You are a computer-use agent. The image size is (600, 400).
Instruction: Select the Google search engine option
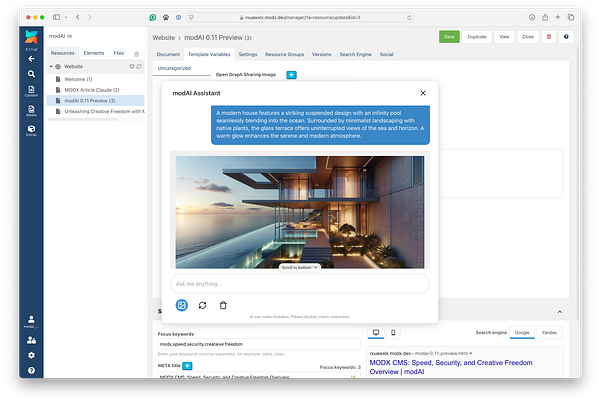point(522,332)
